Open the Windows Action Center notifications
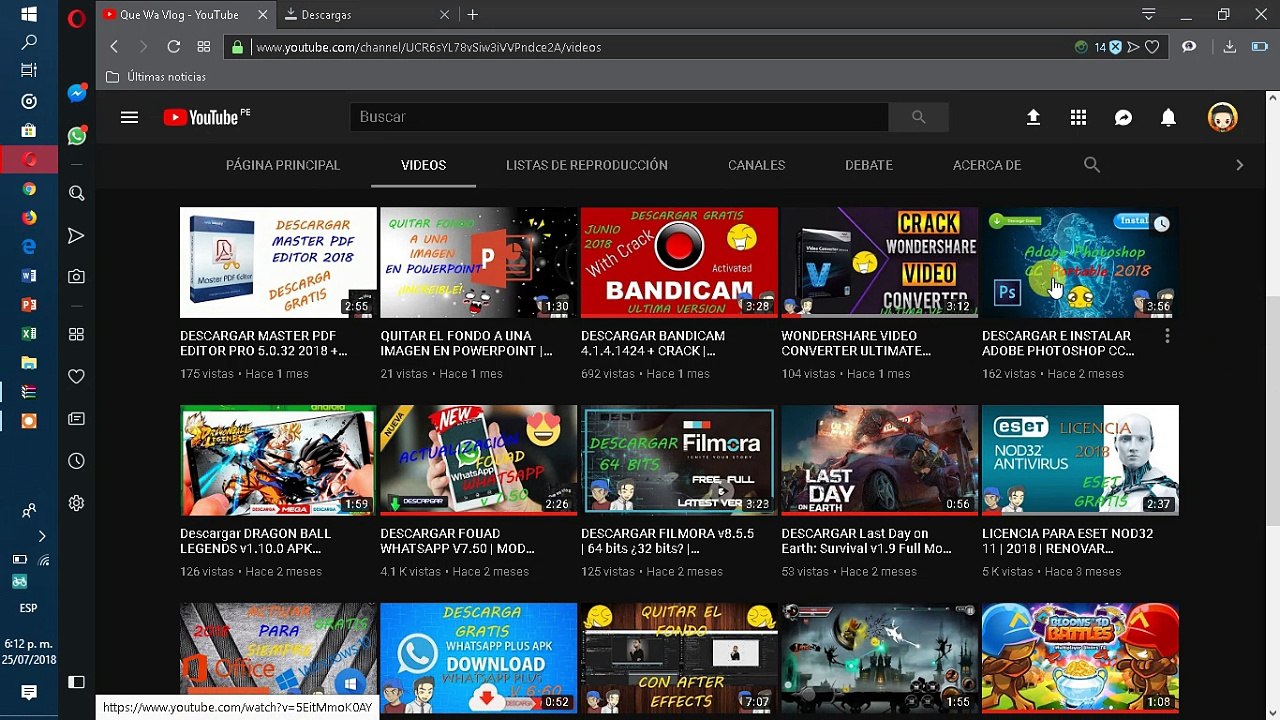 (29, 692)
